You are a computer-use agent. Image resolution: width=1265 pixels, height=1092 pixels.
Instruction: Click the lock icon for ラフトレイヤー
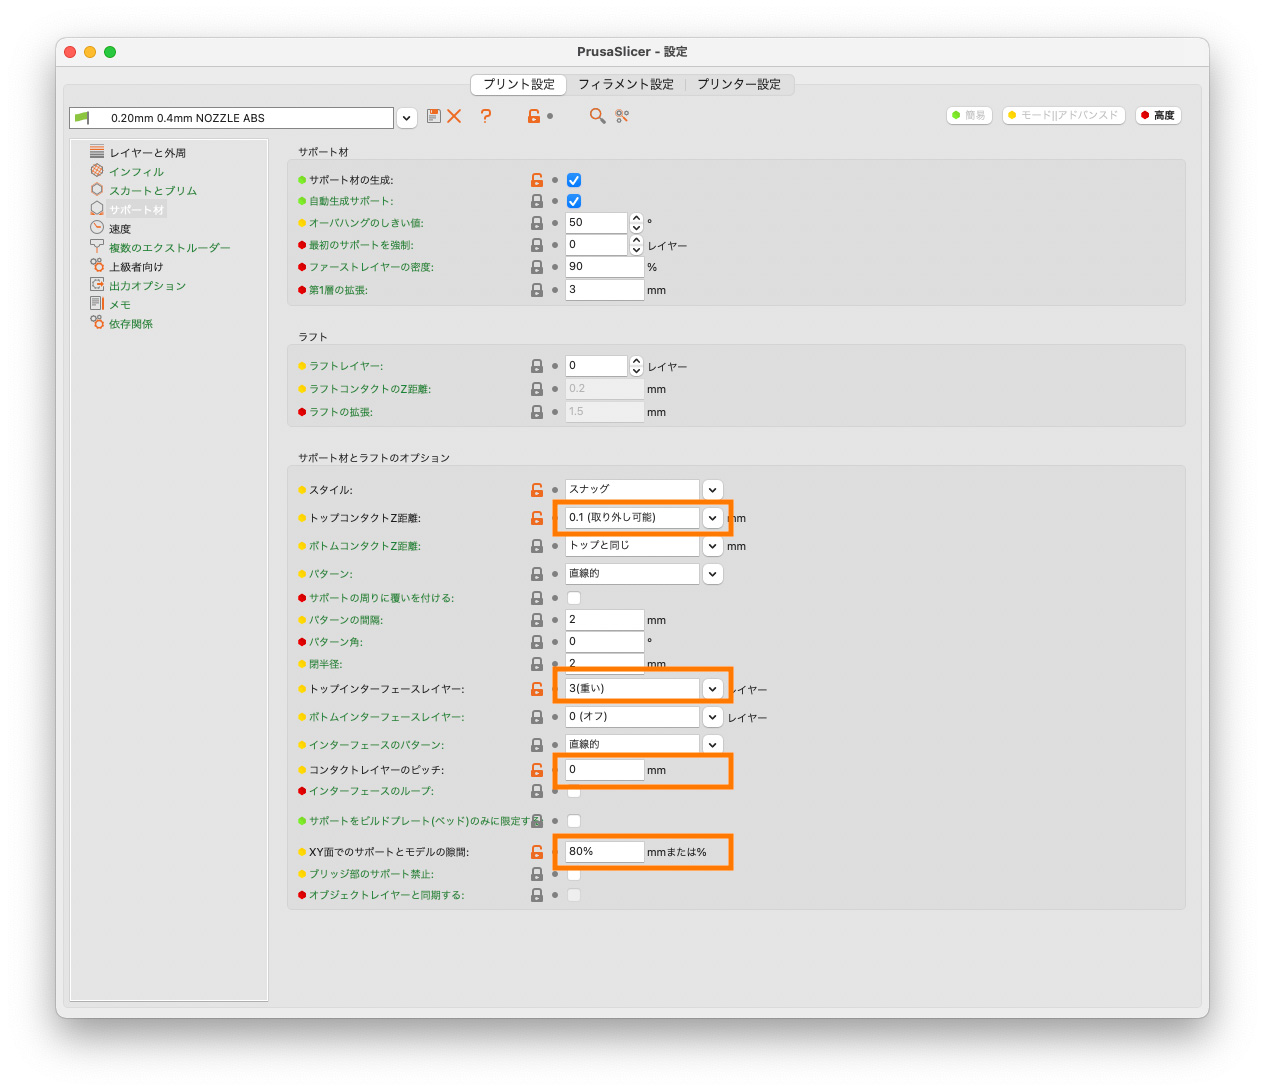point(537,366)
